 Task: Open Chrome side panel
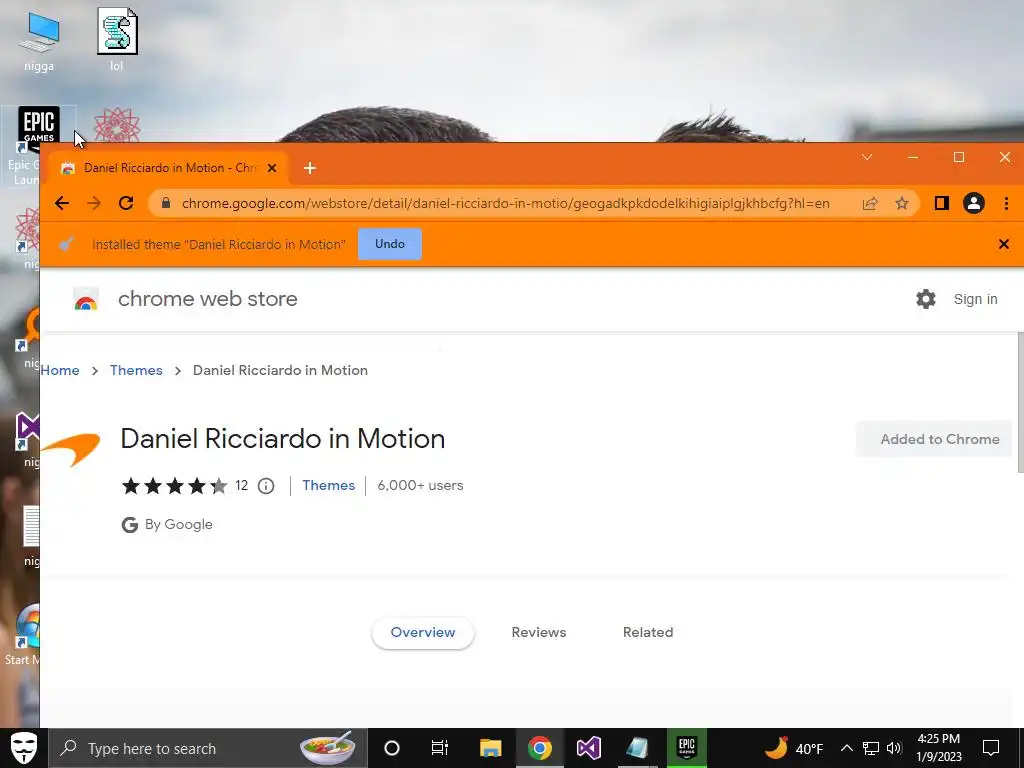[x=941, y=203]
